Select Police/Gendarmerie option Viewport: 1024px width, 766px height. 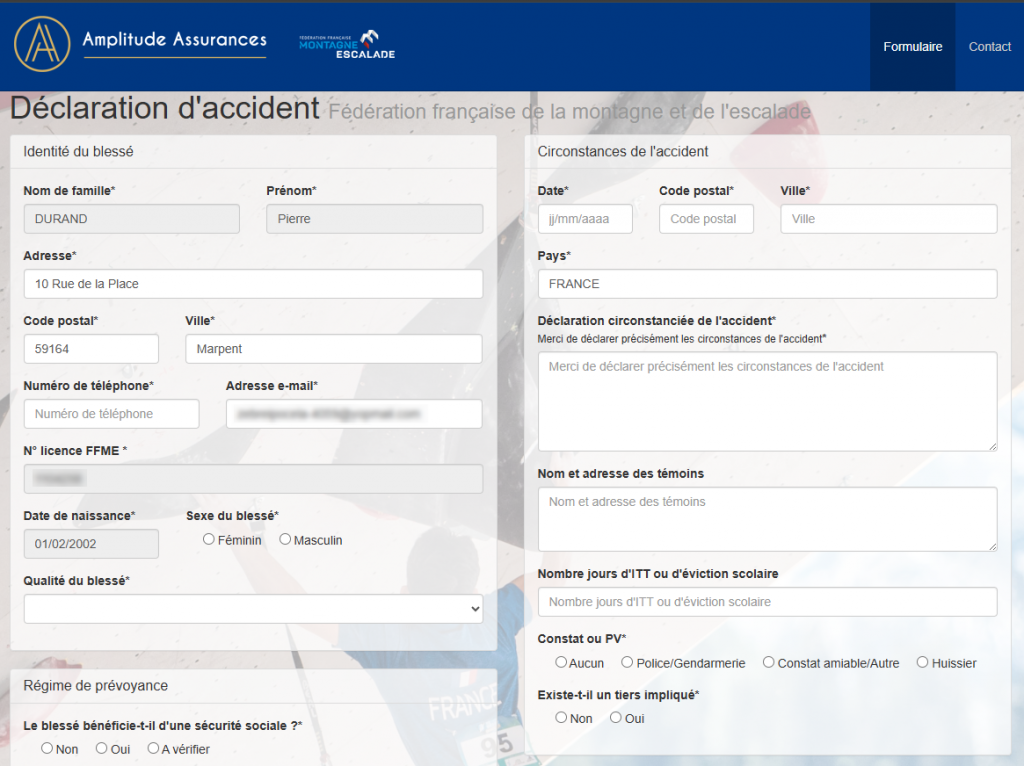(x=627, y=662)
